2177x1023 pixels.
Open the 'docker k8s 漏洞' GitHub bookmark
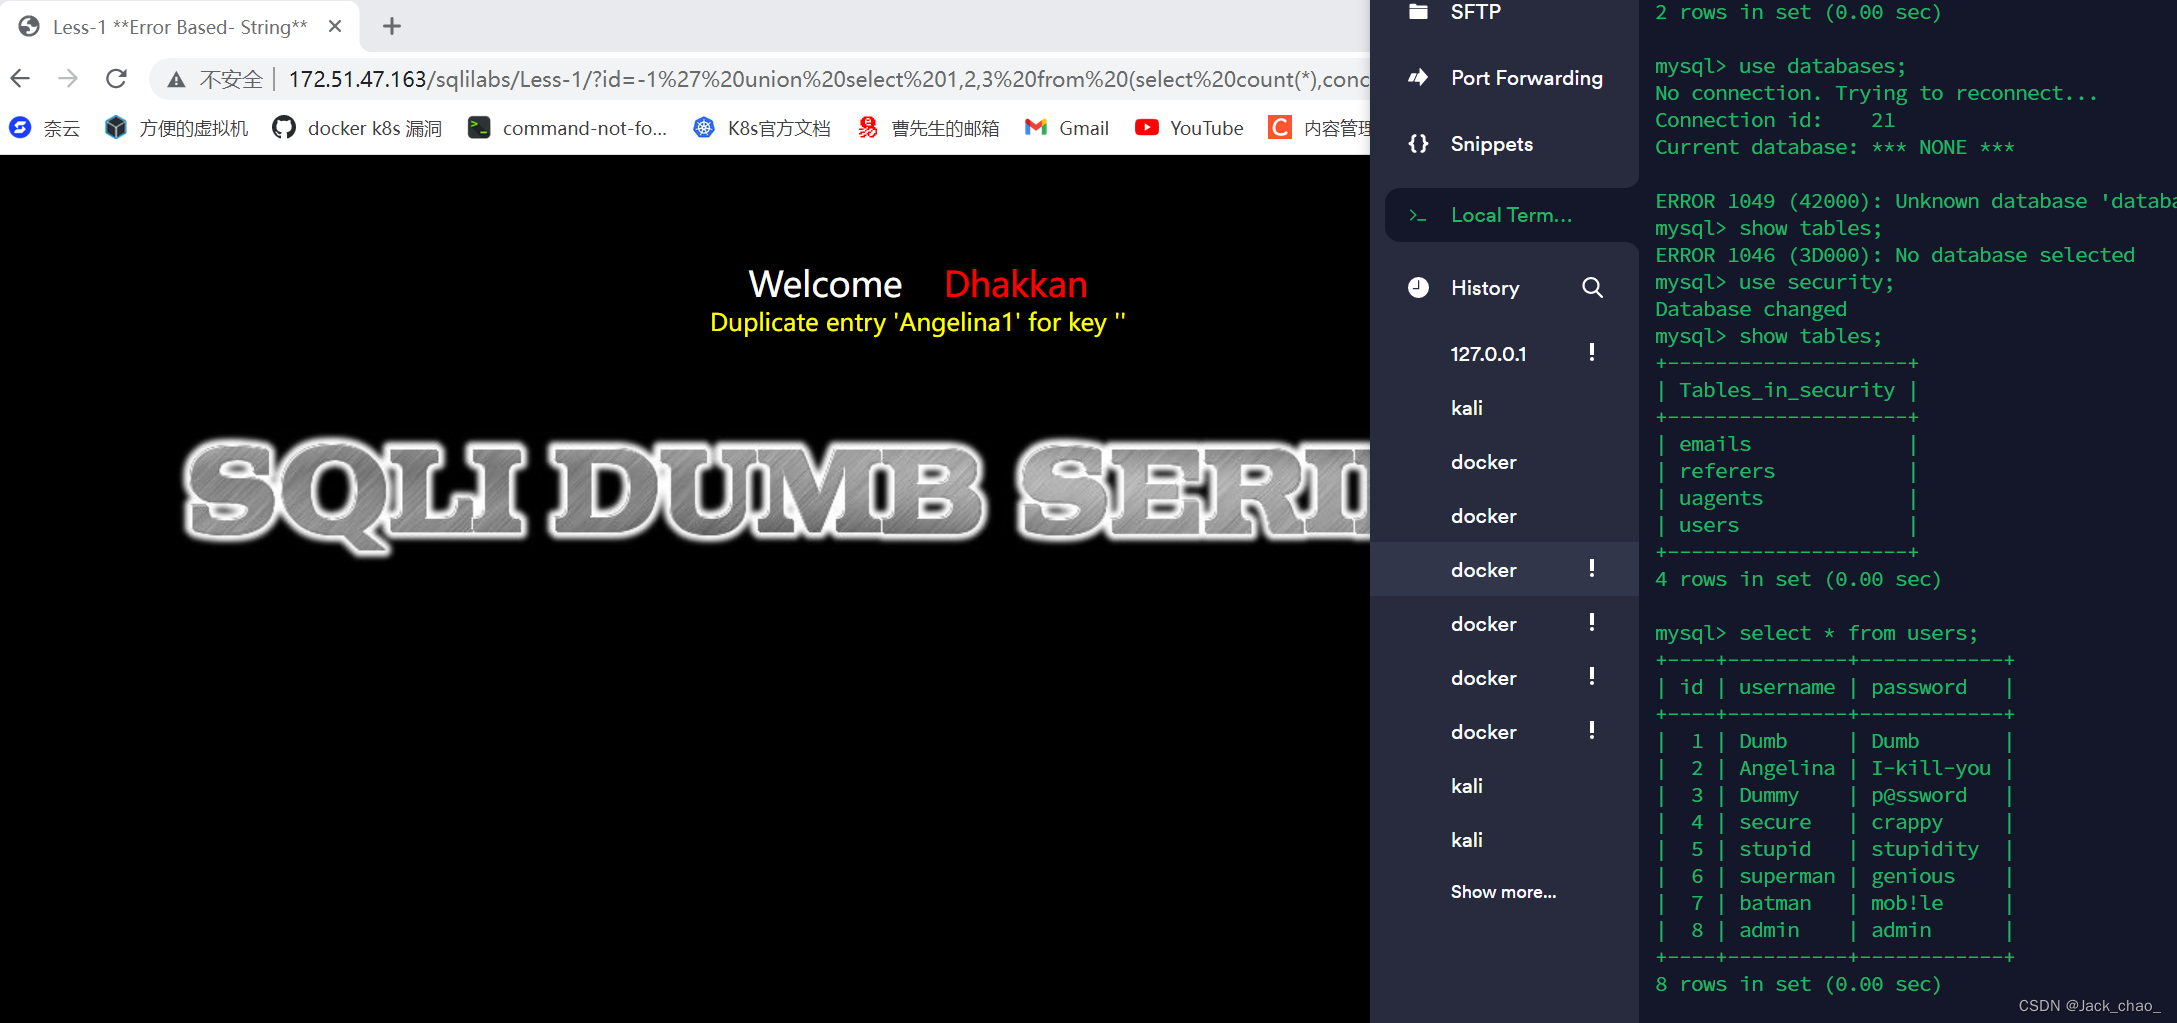(x=356, y=127)
